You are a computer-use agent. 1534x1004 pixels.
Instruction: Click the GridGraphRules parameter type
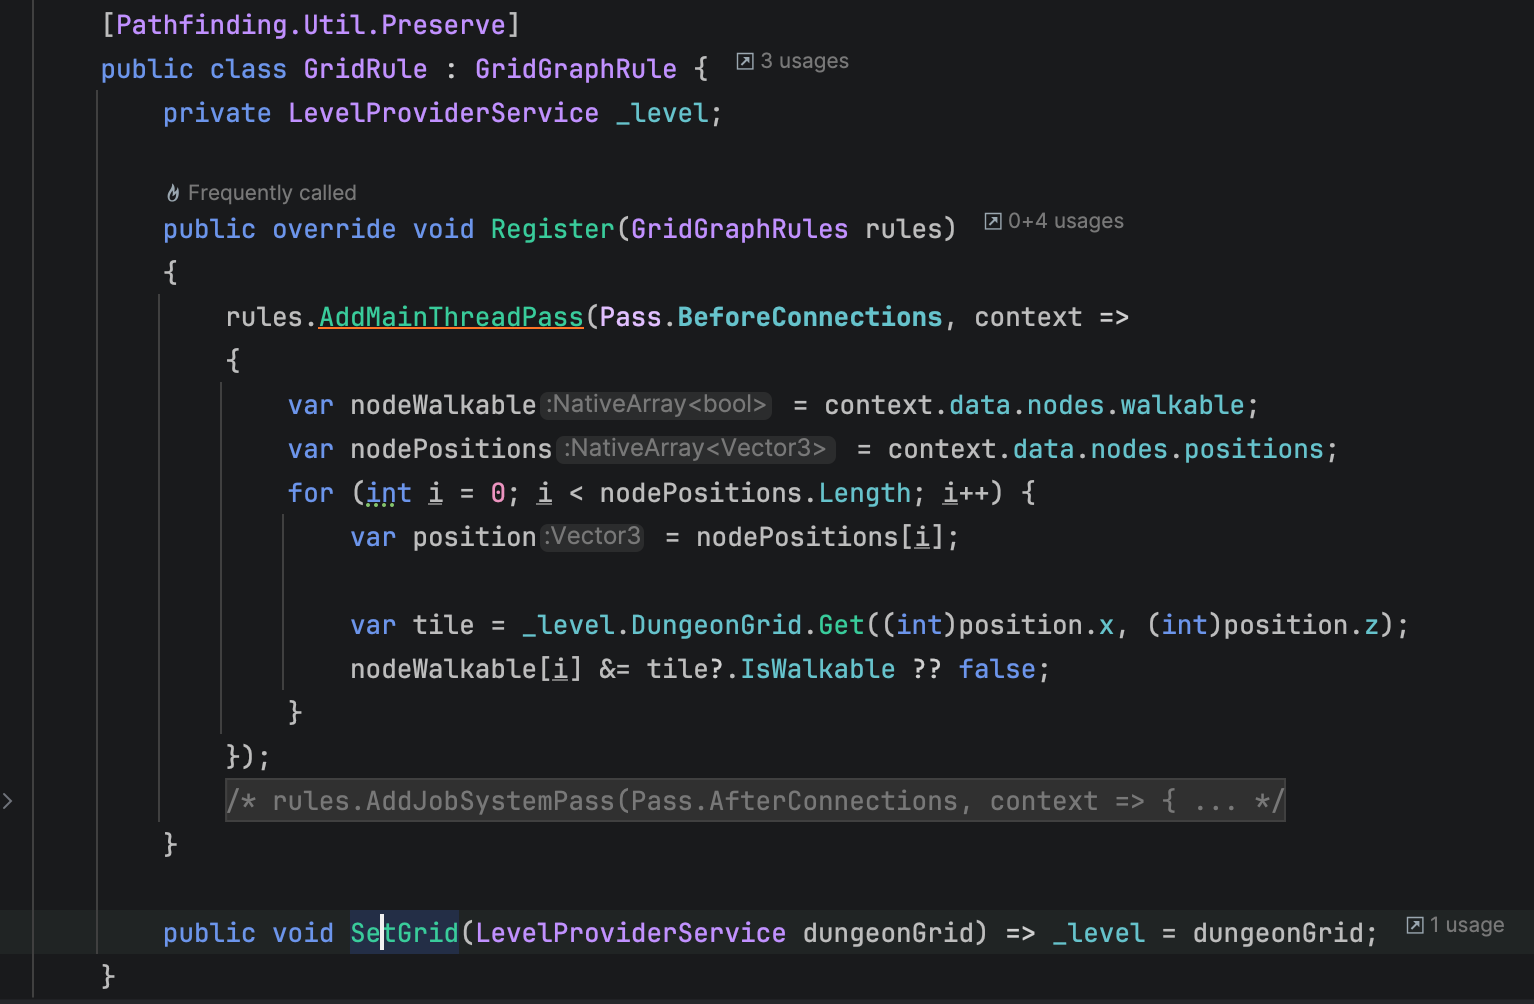tap(739, 229)
